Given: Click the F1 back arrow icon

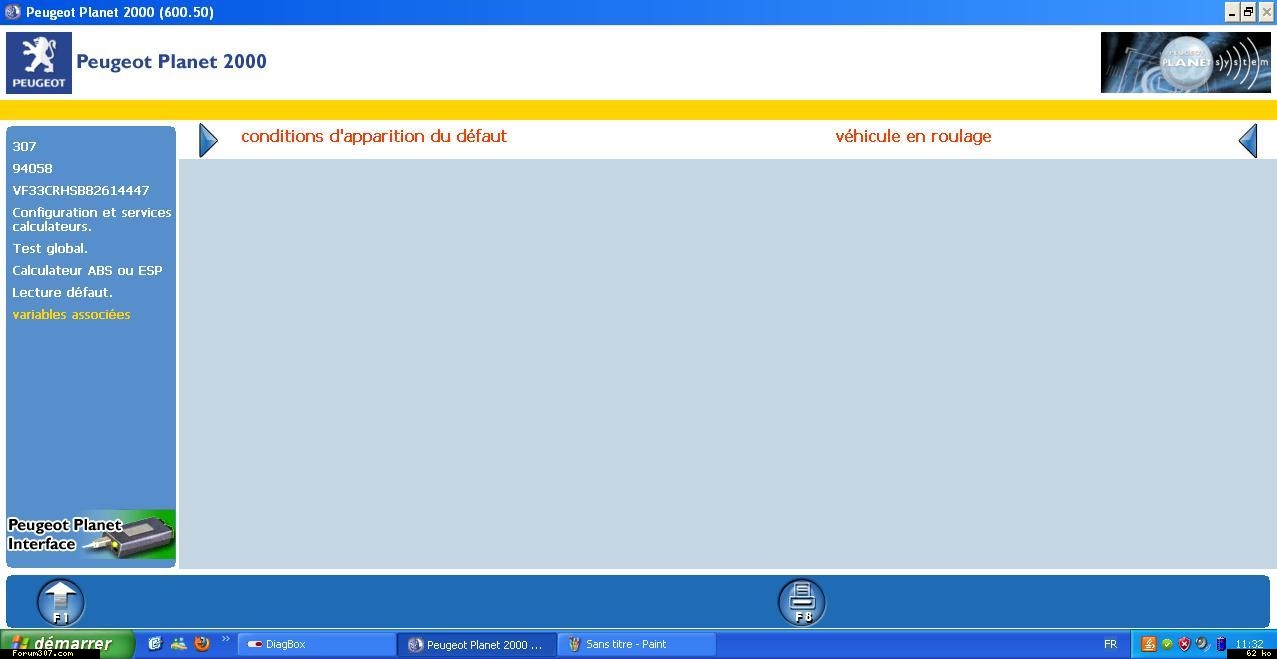Looking at the screenshot, I should pos(61,602).
